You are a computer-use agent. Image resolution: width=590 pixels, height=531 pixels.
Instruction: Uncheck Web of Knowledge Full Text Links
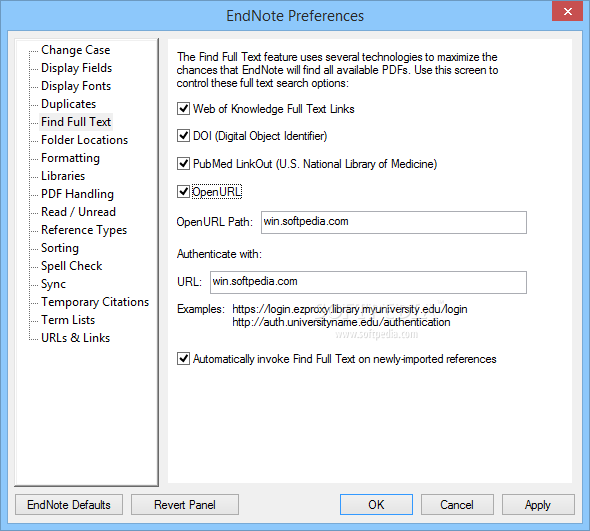point(183,109)
